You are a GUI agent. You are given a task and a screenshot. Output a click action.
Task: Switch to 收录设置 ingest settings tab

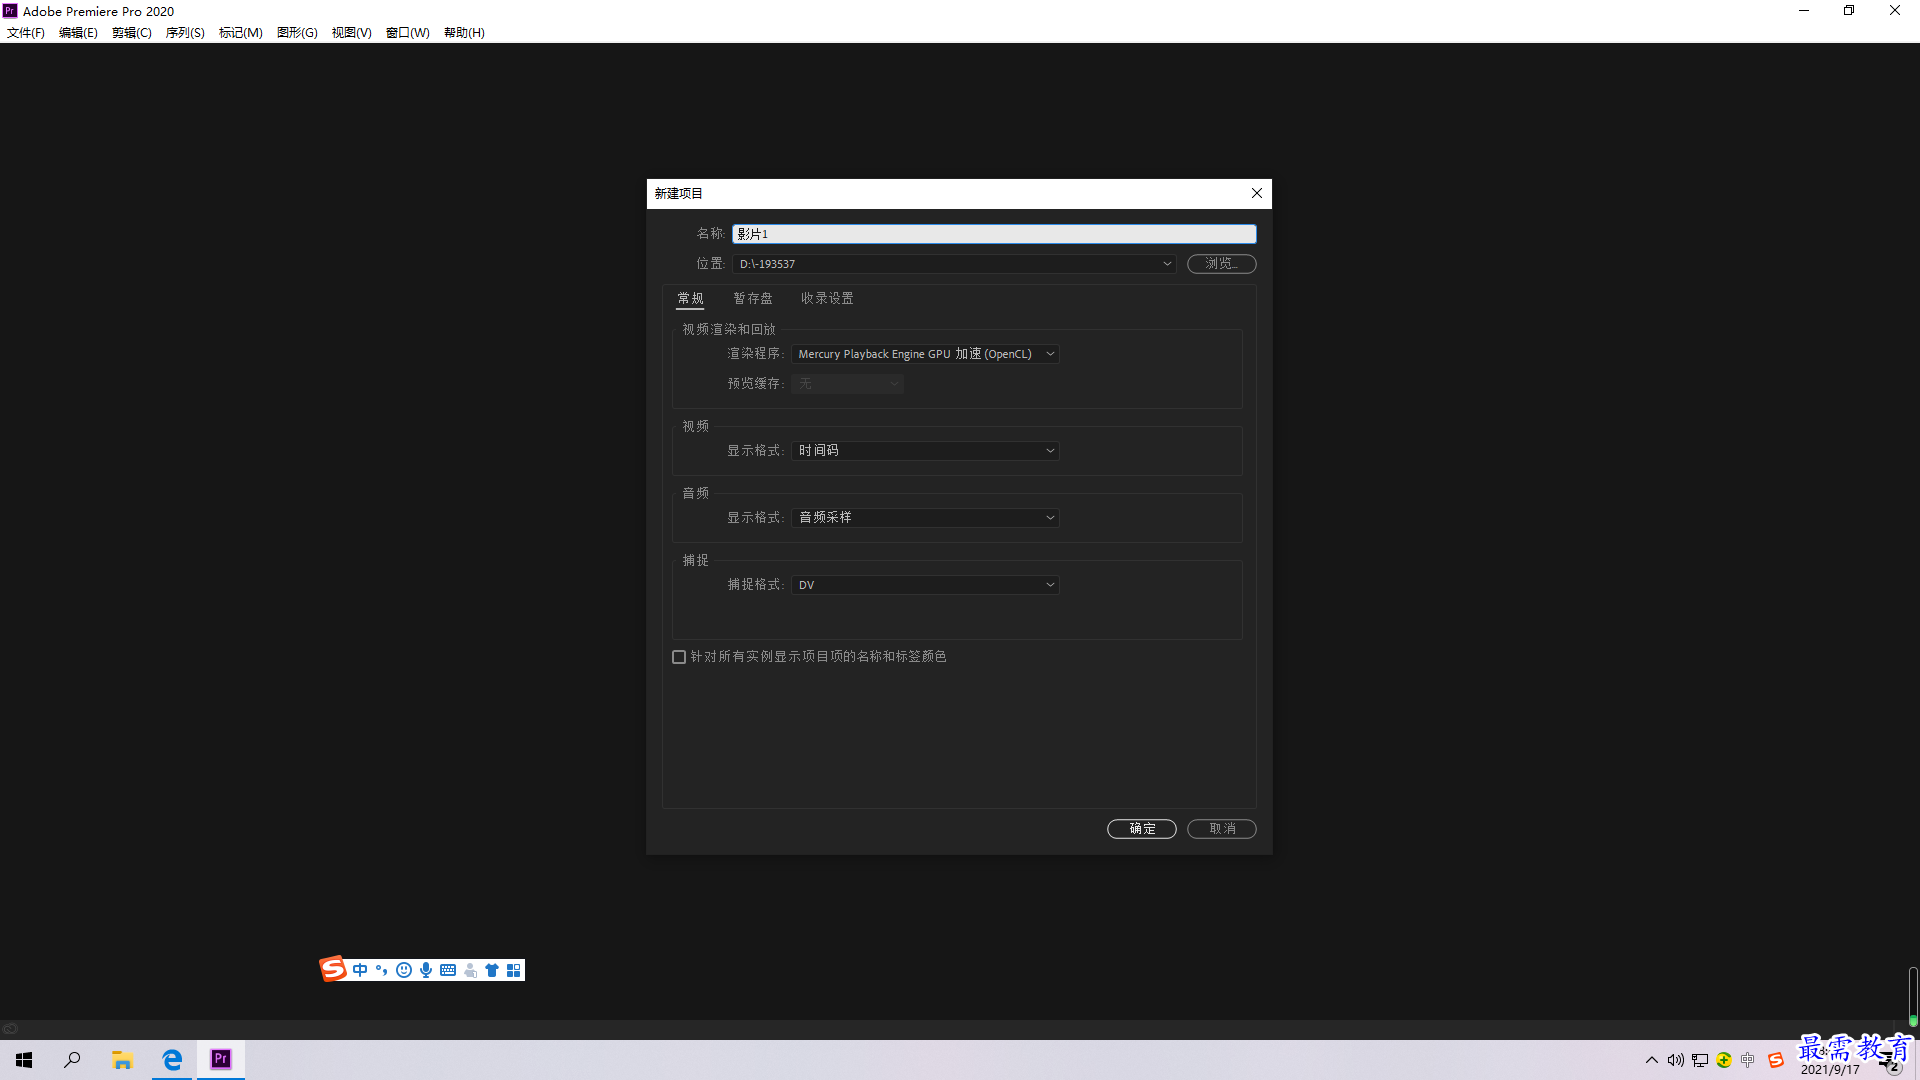tap(827, 298)
